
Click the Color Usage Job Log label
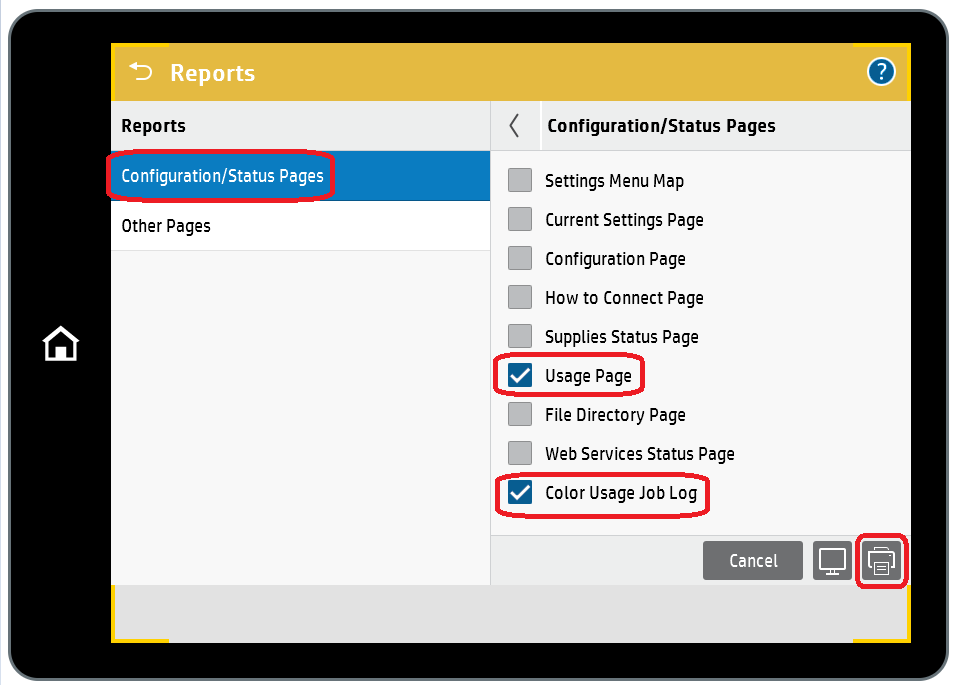pos(621,493)
